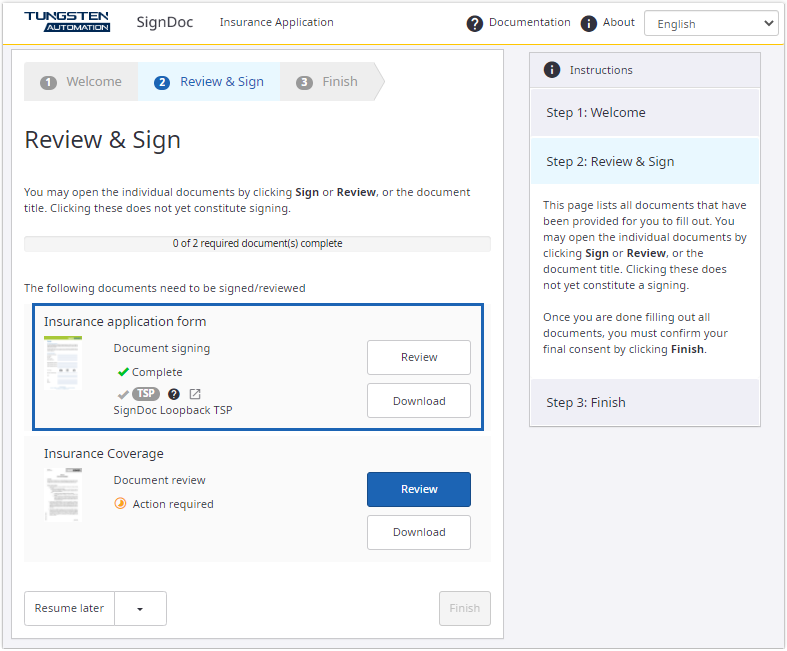This screenshot has height=651, width=787.
Task: Collapse Step 2: Review & Sign section
Action: pyautogui.click(x=644, y=162)
